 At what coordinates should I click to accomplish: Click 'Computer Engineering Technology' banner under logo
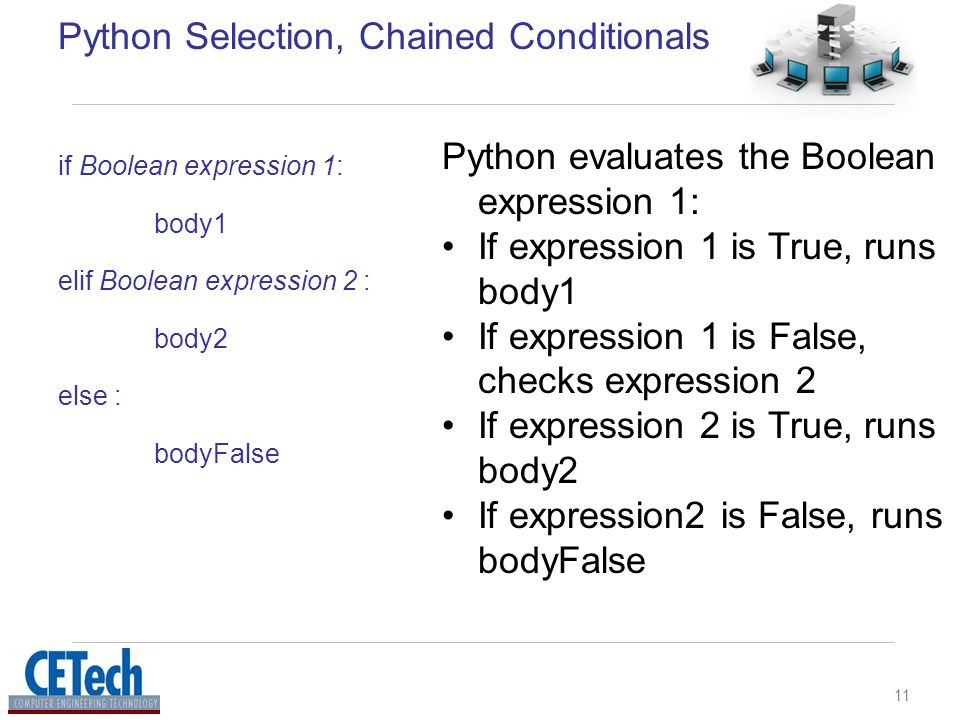click(x=84, y=703)
